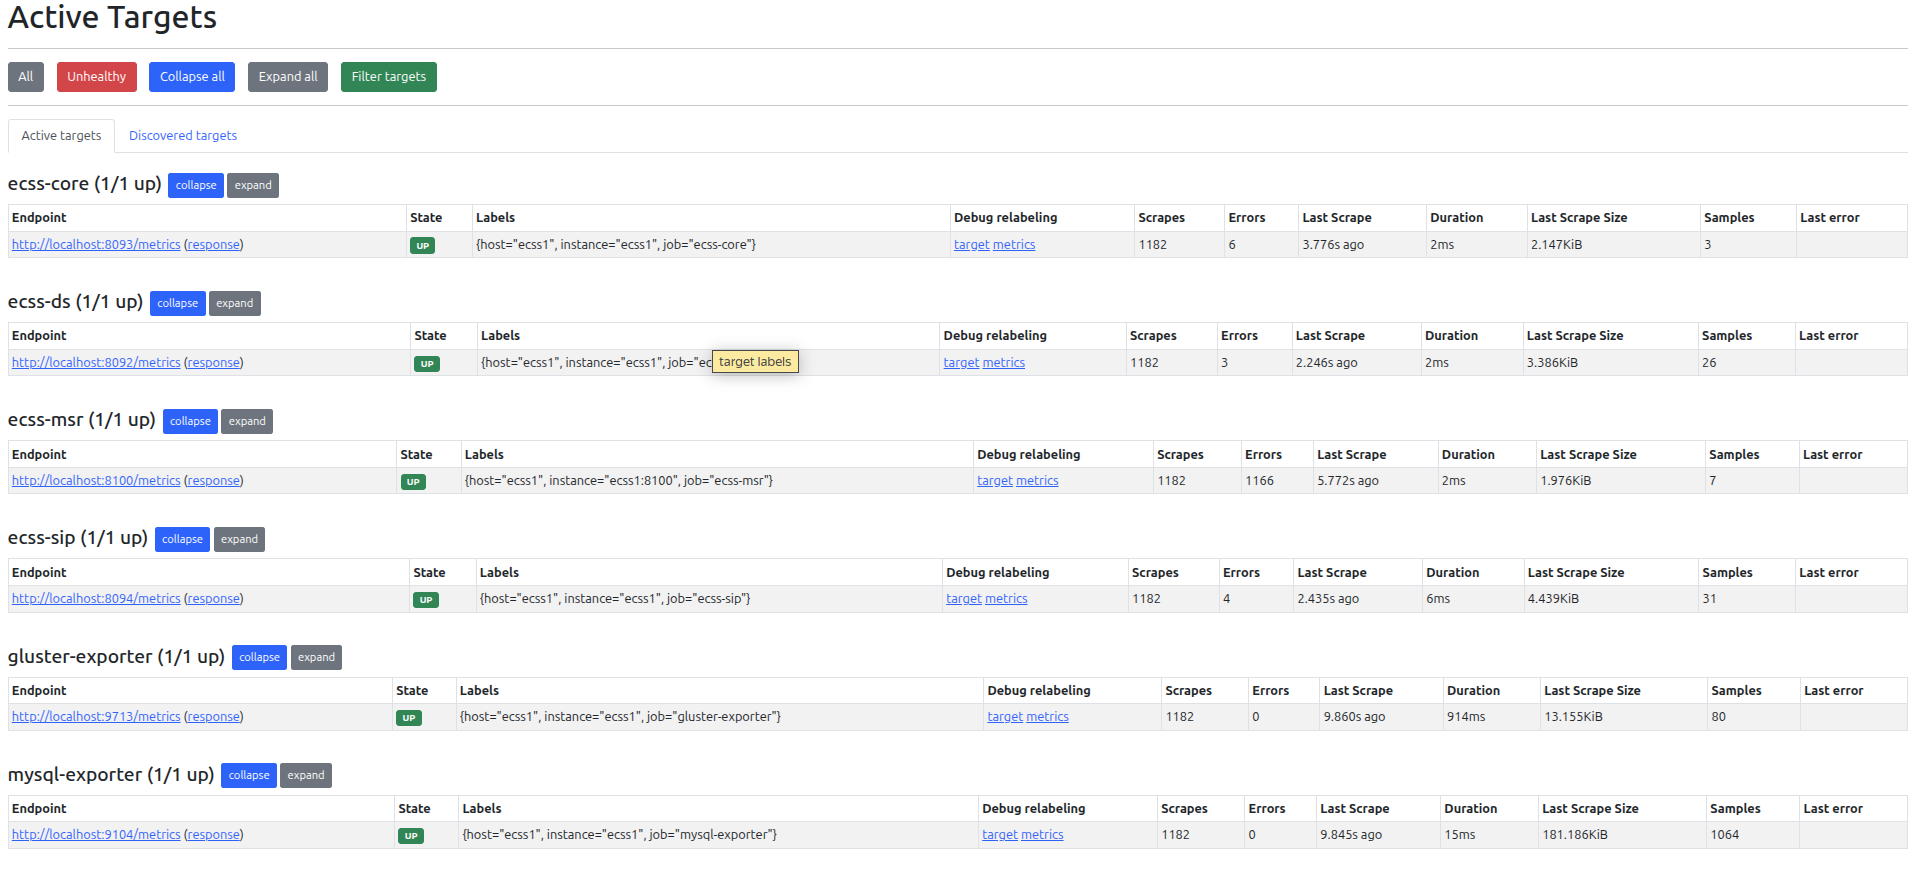Click the UP state badge for mysql-exporter

click(x=411, y=836)
